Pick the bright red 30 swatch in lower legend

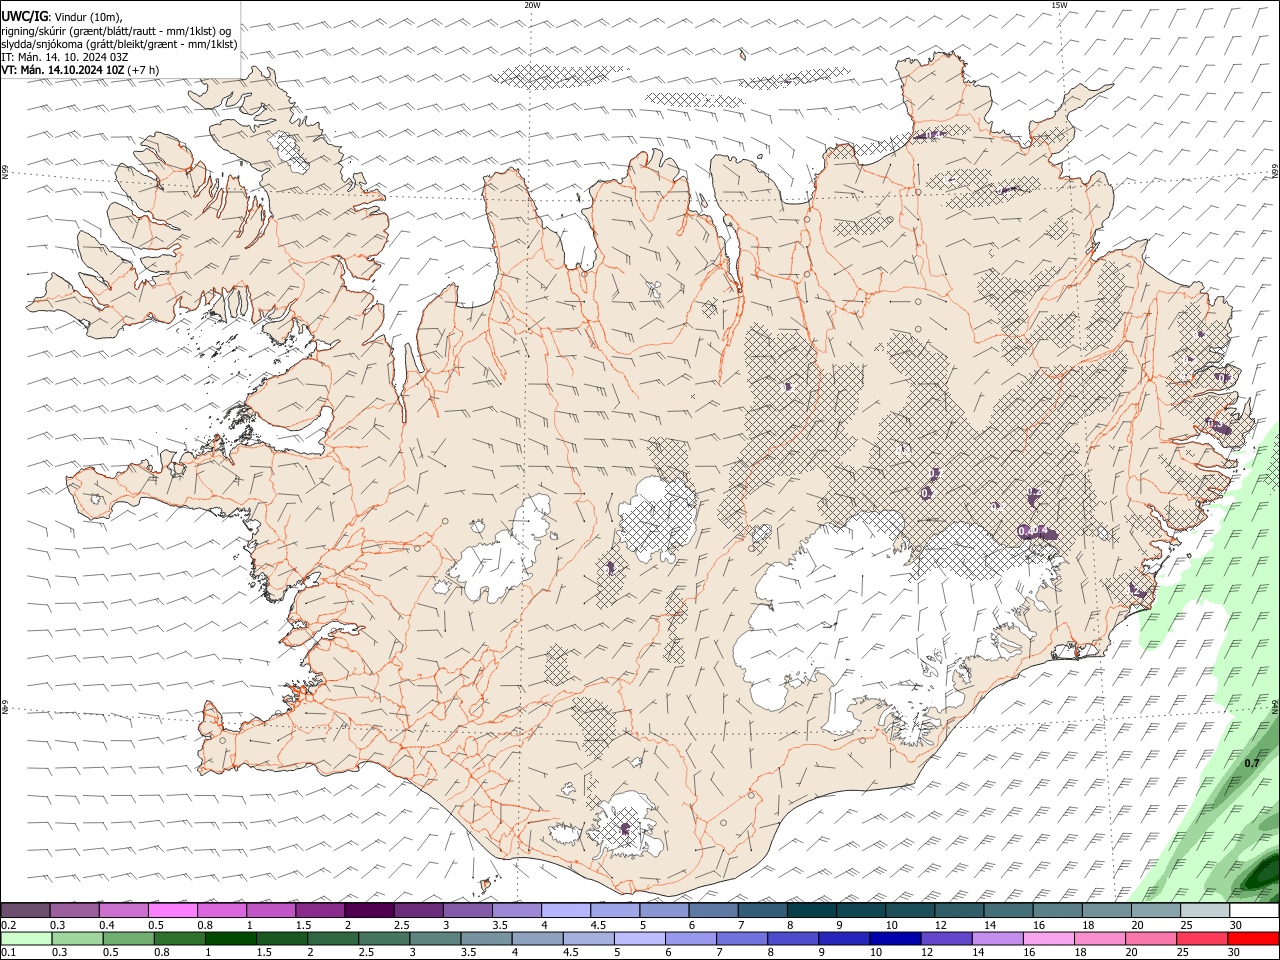1252,938
